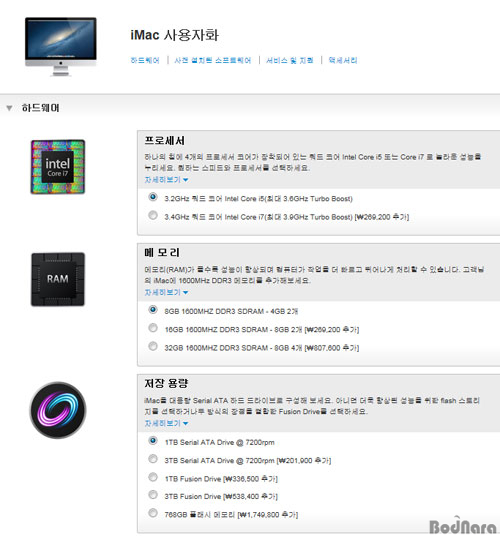Expand 자세히보기 under the 프로세서 section
The width and height of the screenshot is (500, 537).
click(166, 180)
